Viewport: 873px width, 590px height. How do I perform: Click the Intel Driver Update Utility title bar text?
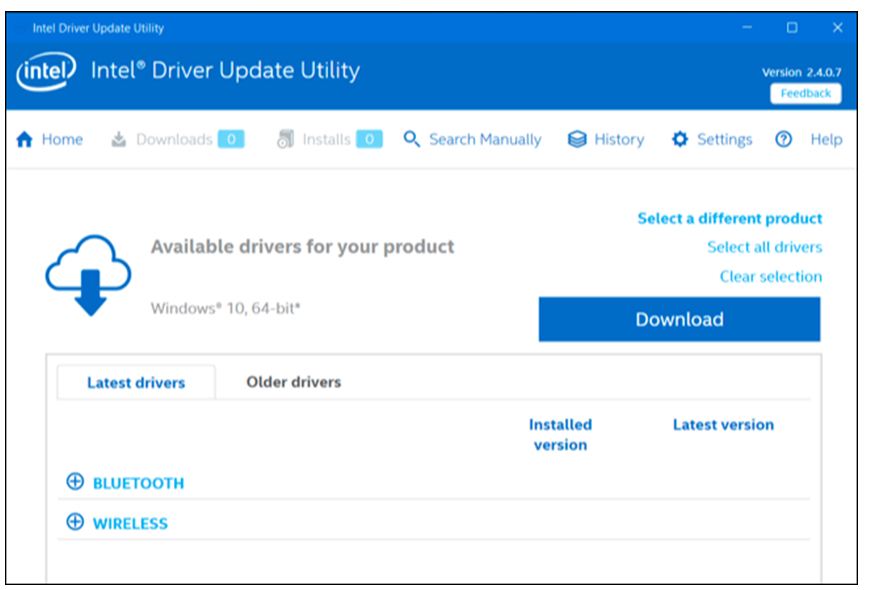[98, 28]
